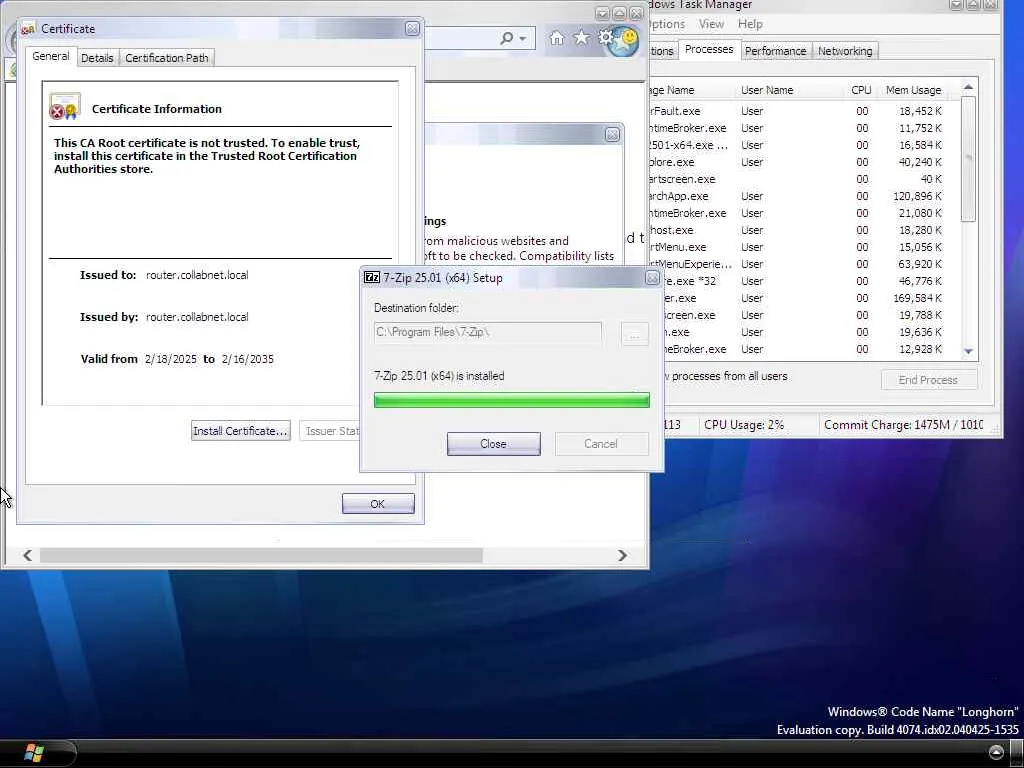1024x768 pixels.
Task: Click the 7-Zip destination folder field
Action: (487, 332)
